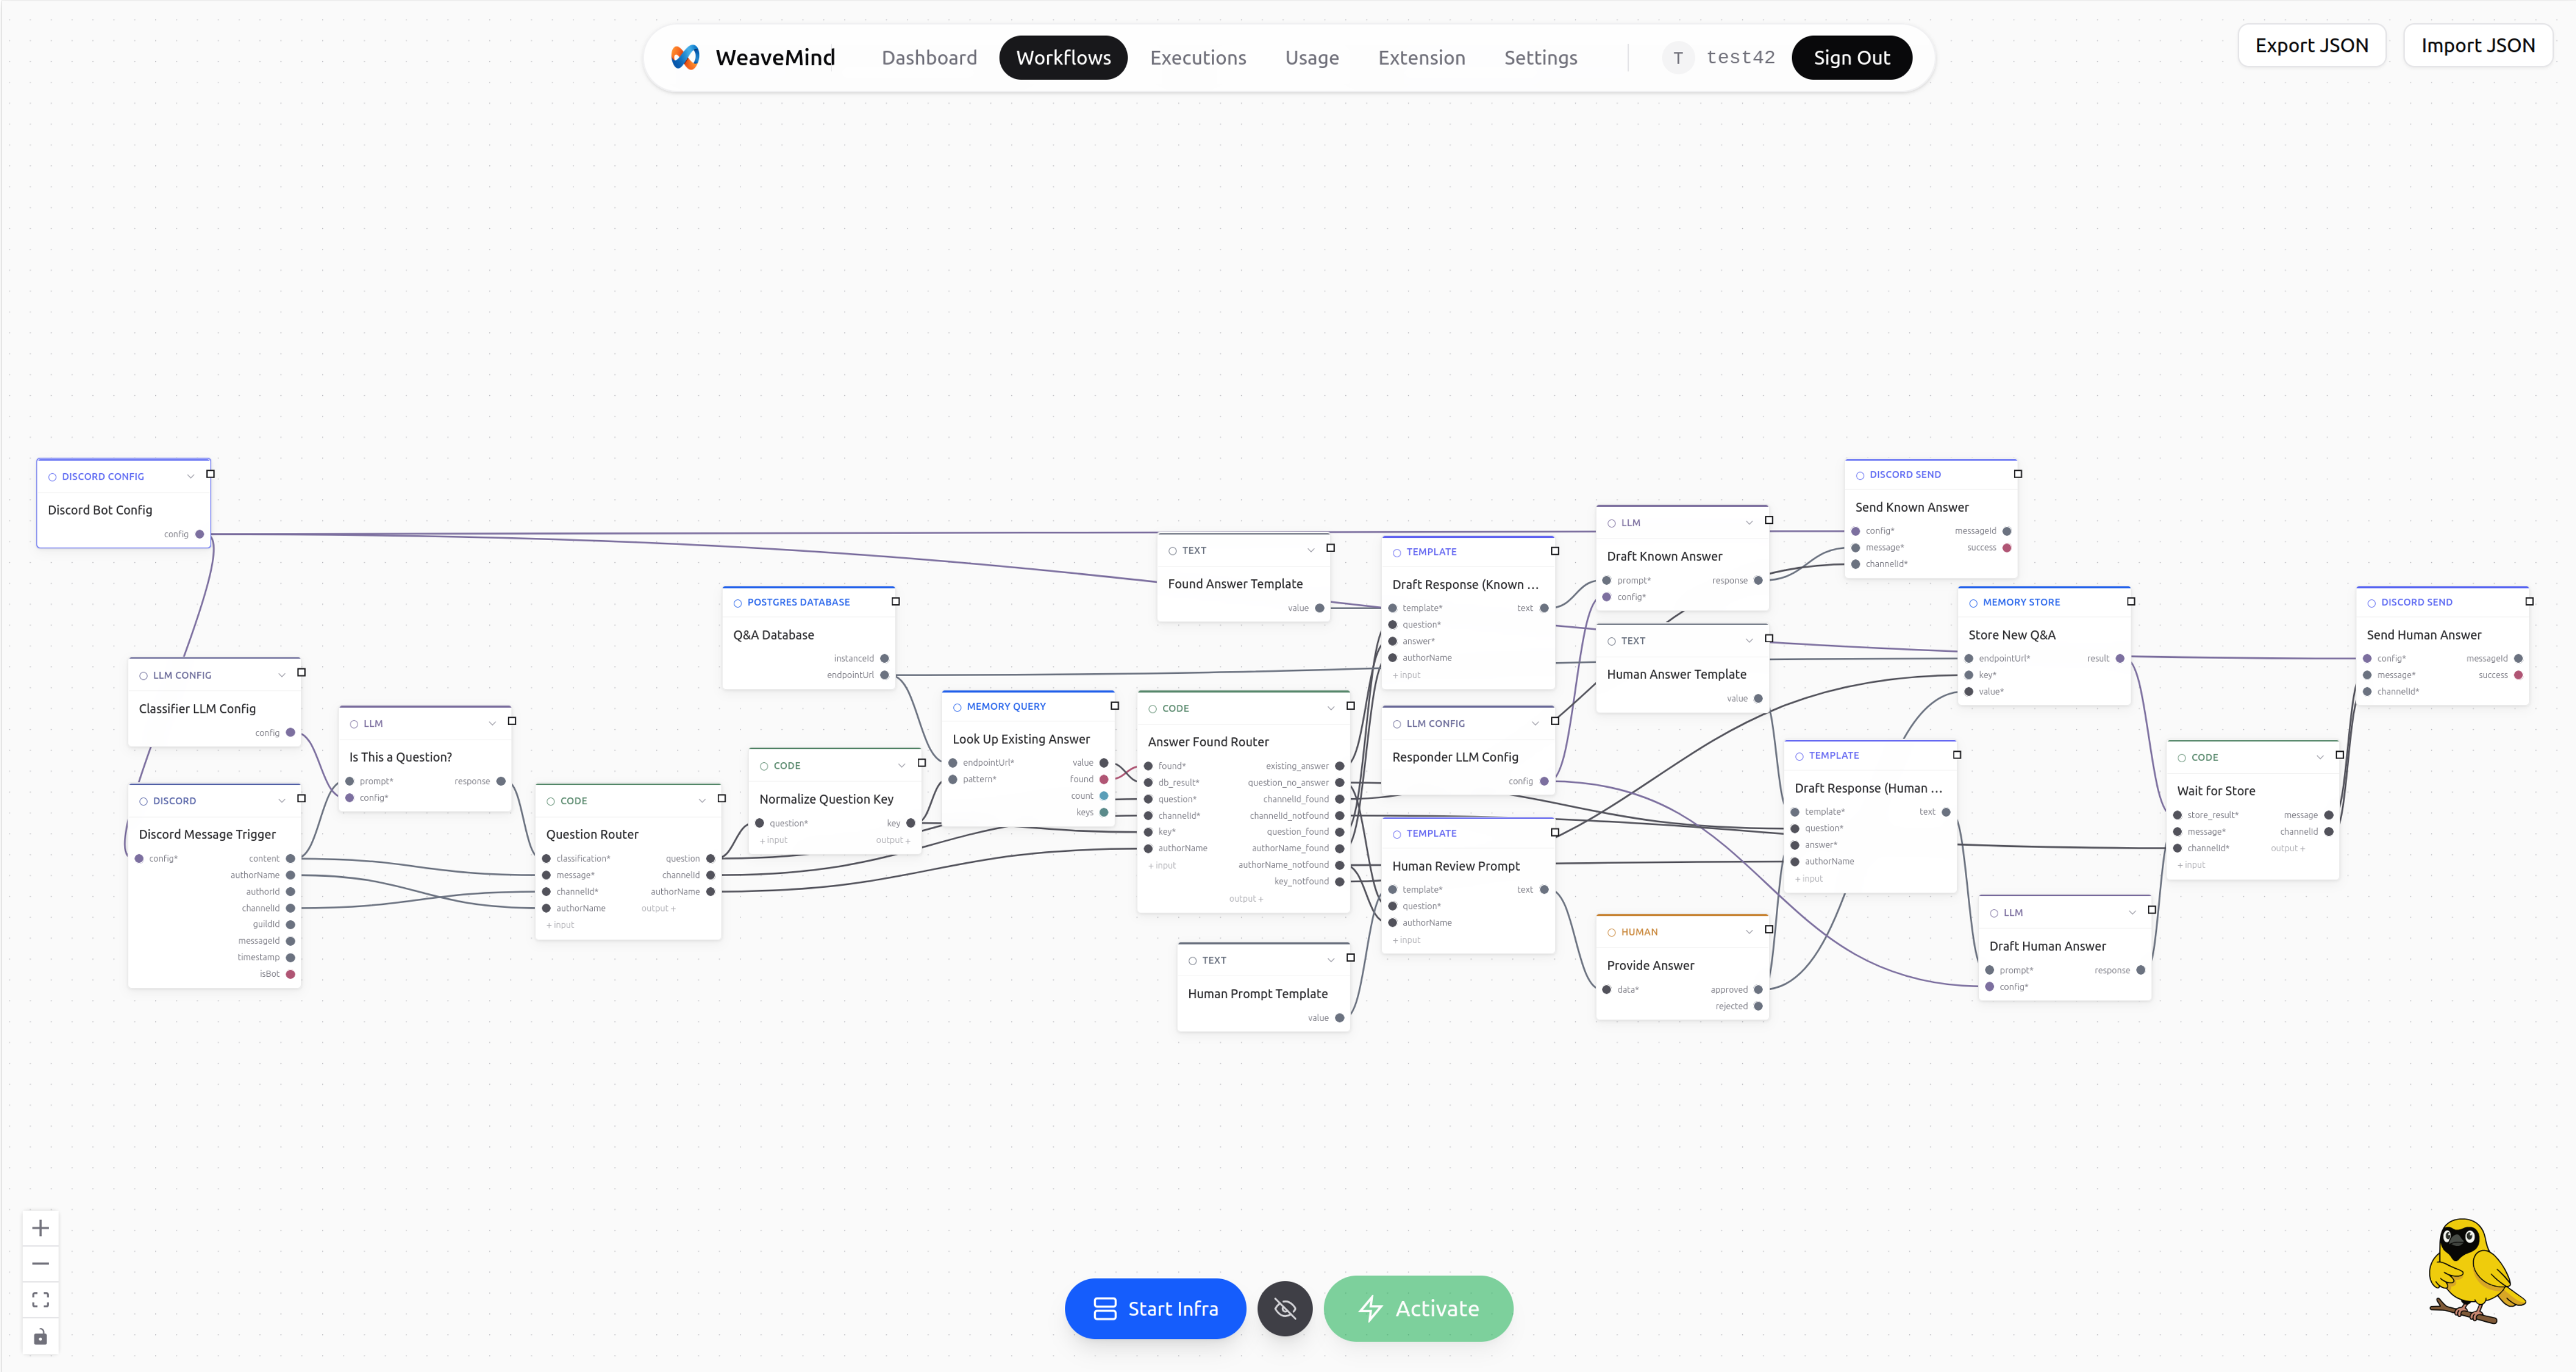Click the lock canvas icon
This screenshot has width=2576, height=1372.
(x=40, y=1336)
